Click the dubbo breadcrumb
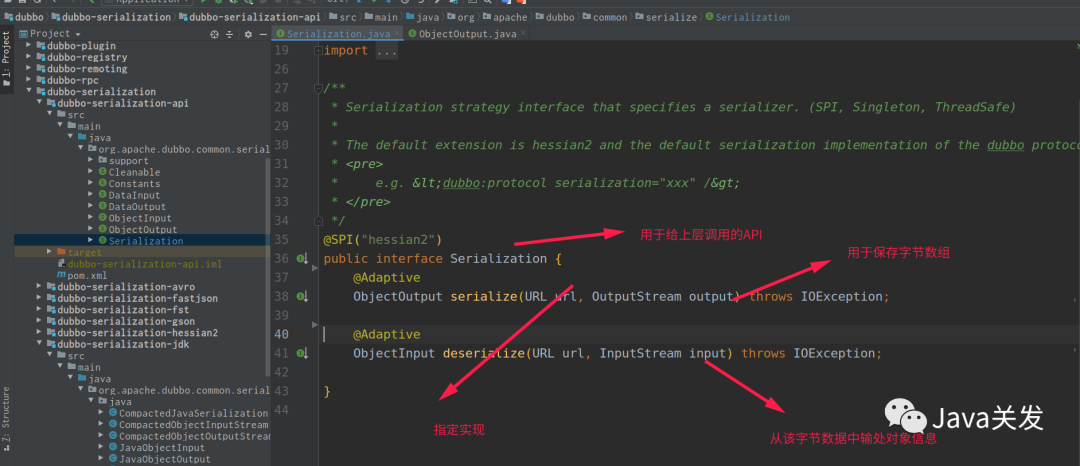1080x466 pixels. coord(25,17)
